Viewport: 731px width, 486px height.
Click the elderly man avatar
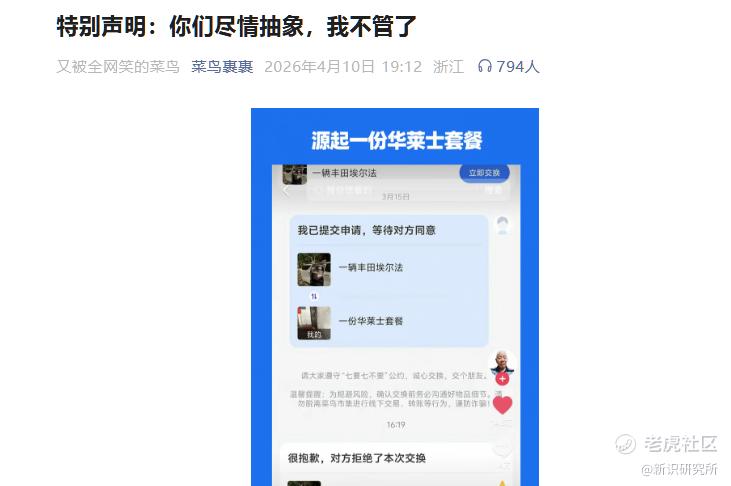coord(502,361)
